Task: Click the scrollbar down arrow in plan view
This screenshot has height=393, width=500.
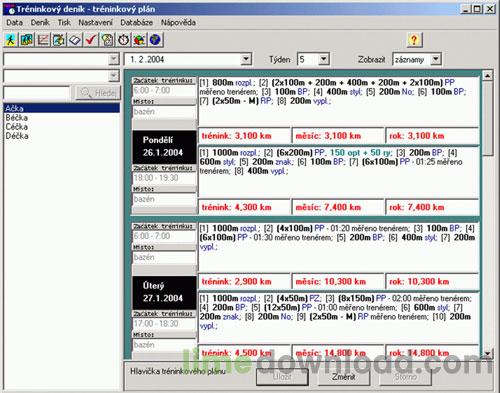Action: (x=488, y=353)
